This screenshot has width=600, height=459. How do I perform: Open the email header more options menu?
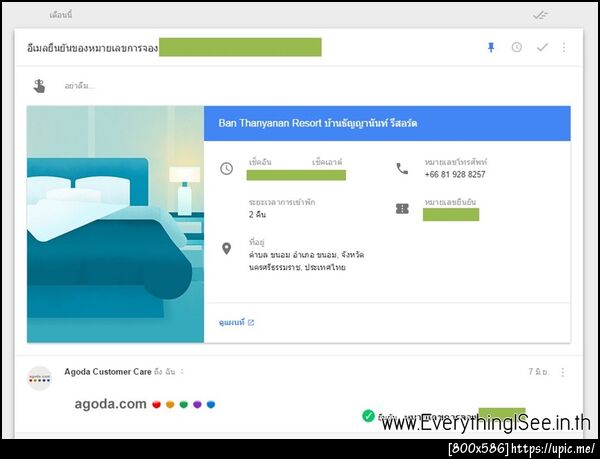564,47
